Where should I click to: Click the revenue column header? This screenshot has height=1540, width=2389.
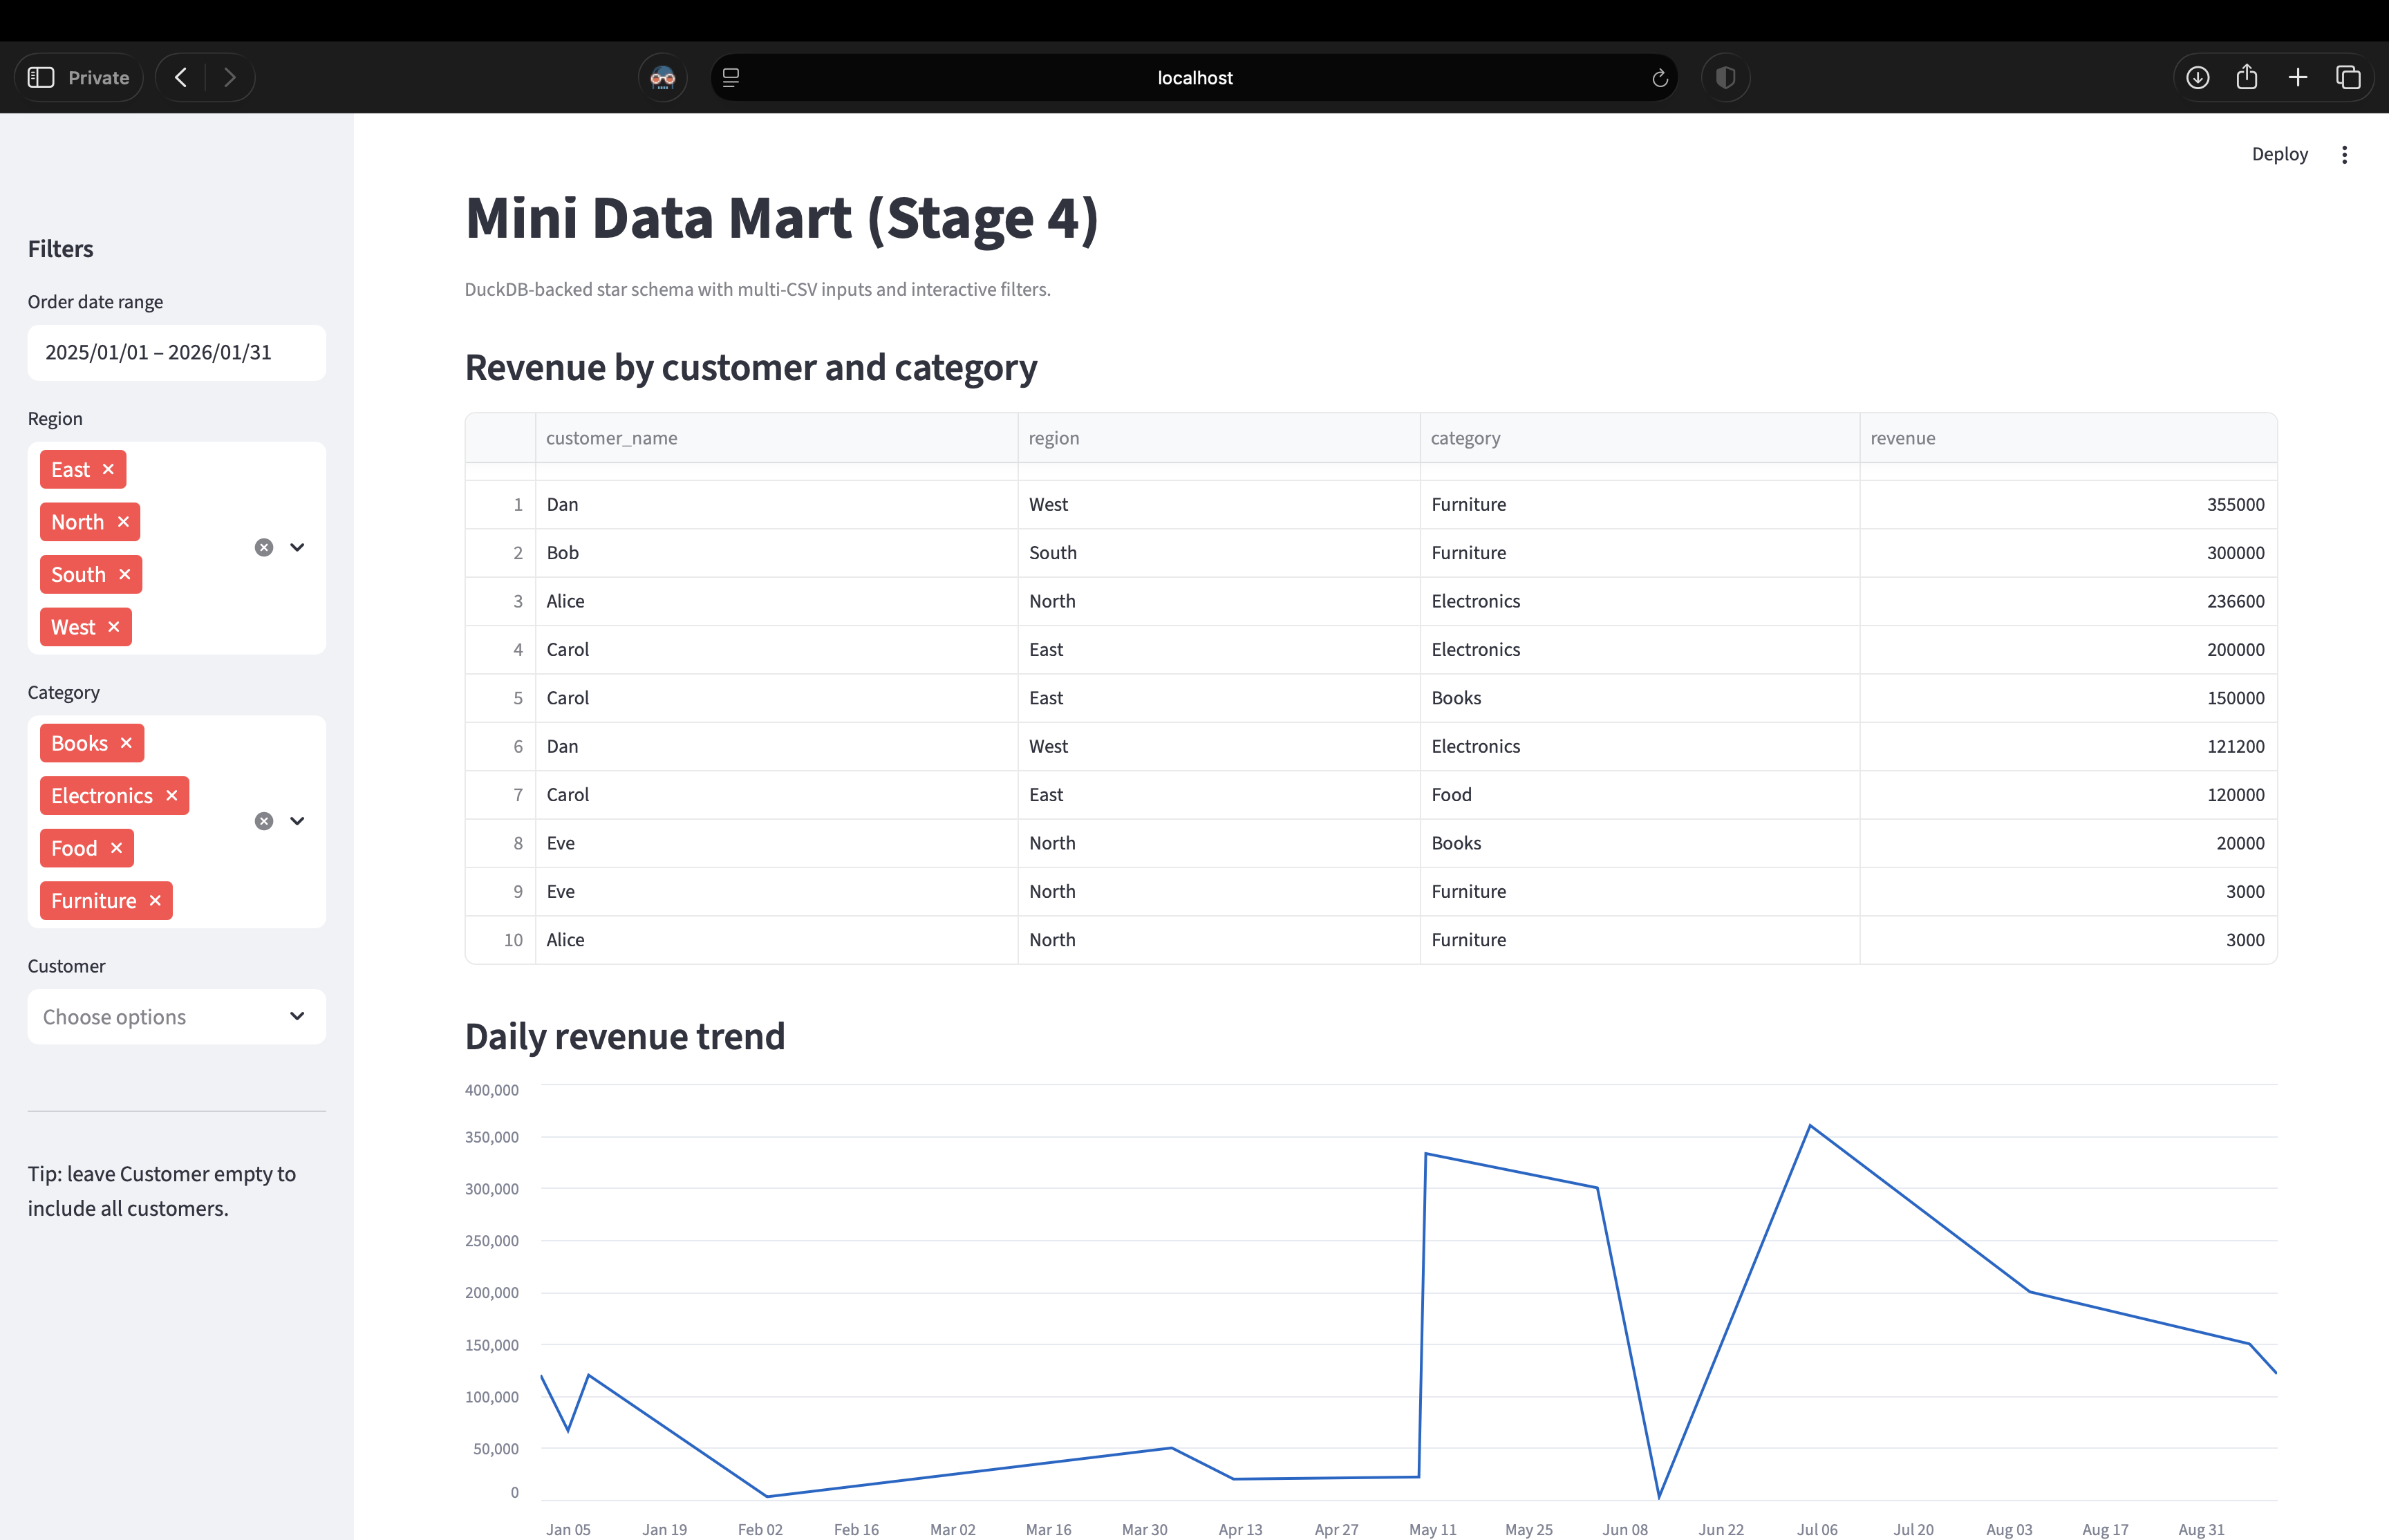pos(1903,438)
